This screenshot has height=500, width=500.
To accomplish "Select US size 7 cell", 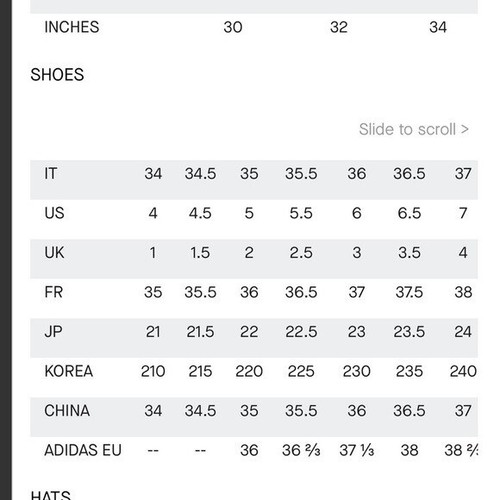I will click(x=463, y=213).
